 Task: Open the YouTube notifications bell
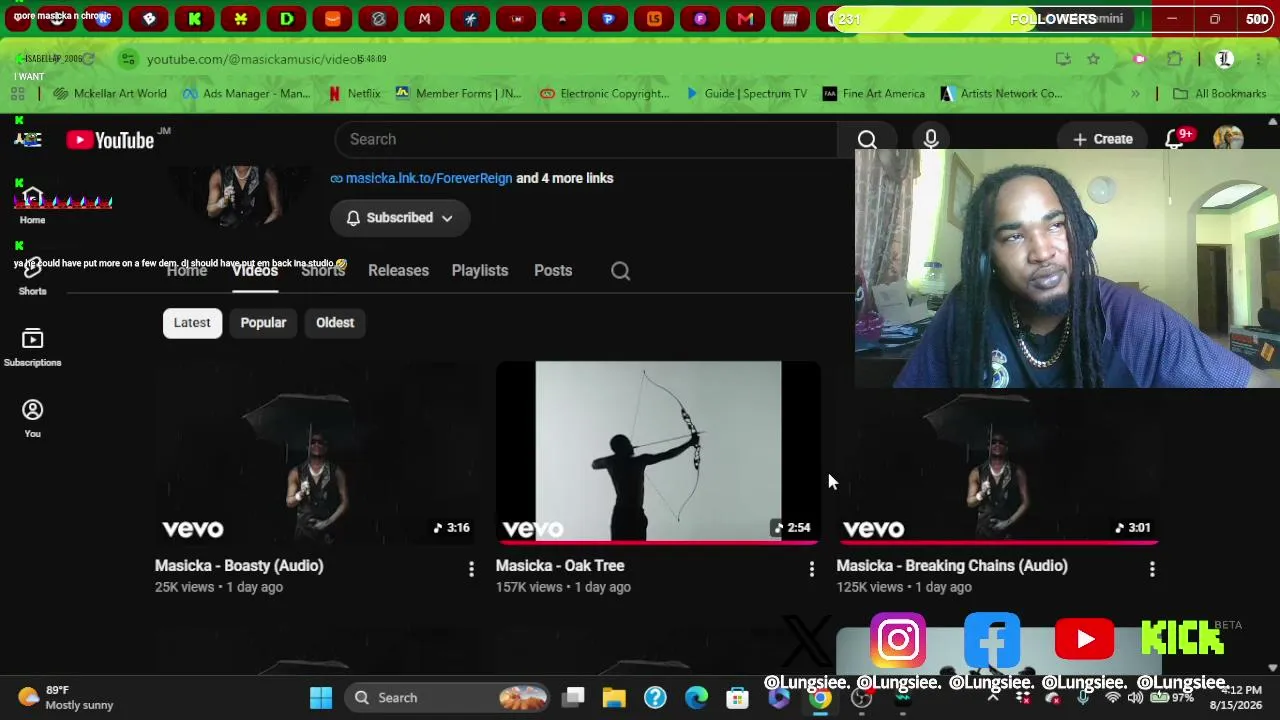pos(1176,139)
